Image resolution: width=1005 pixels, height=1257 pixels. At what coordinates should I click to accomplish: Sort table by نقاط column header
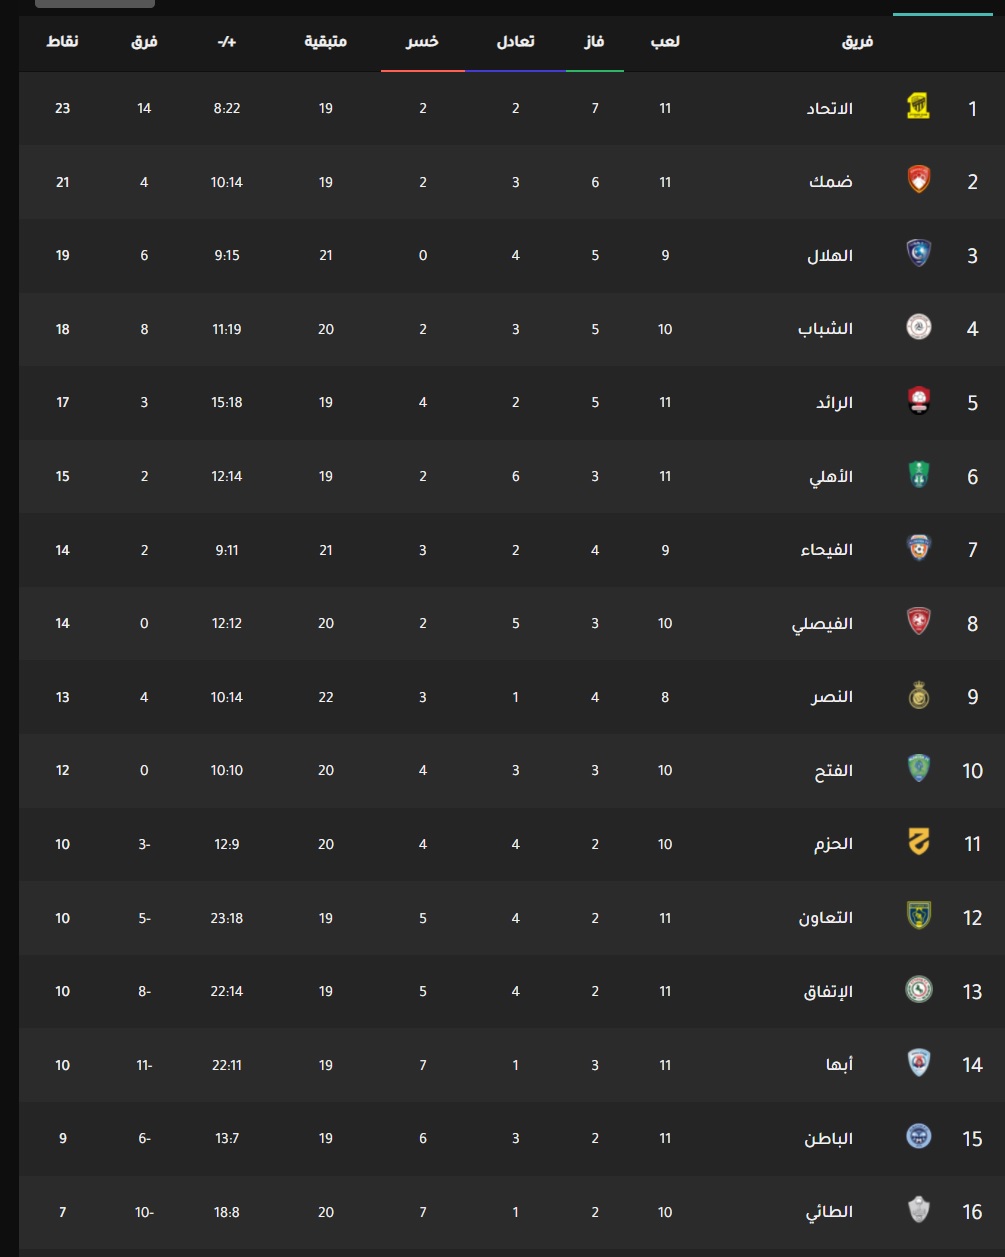point(63,41)
